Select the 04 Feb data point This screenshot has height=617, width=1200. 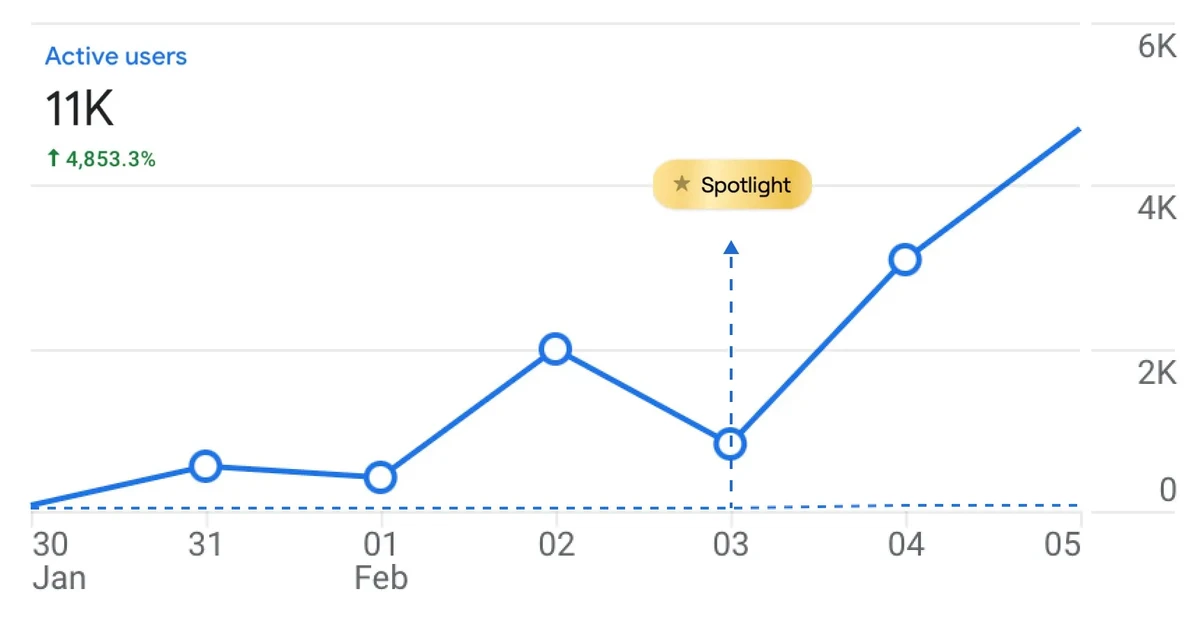[x=905, y=260]
